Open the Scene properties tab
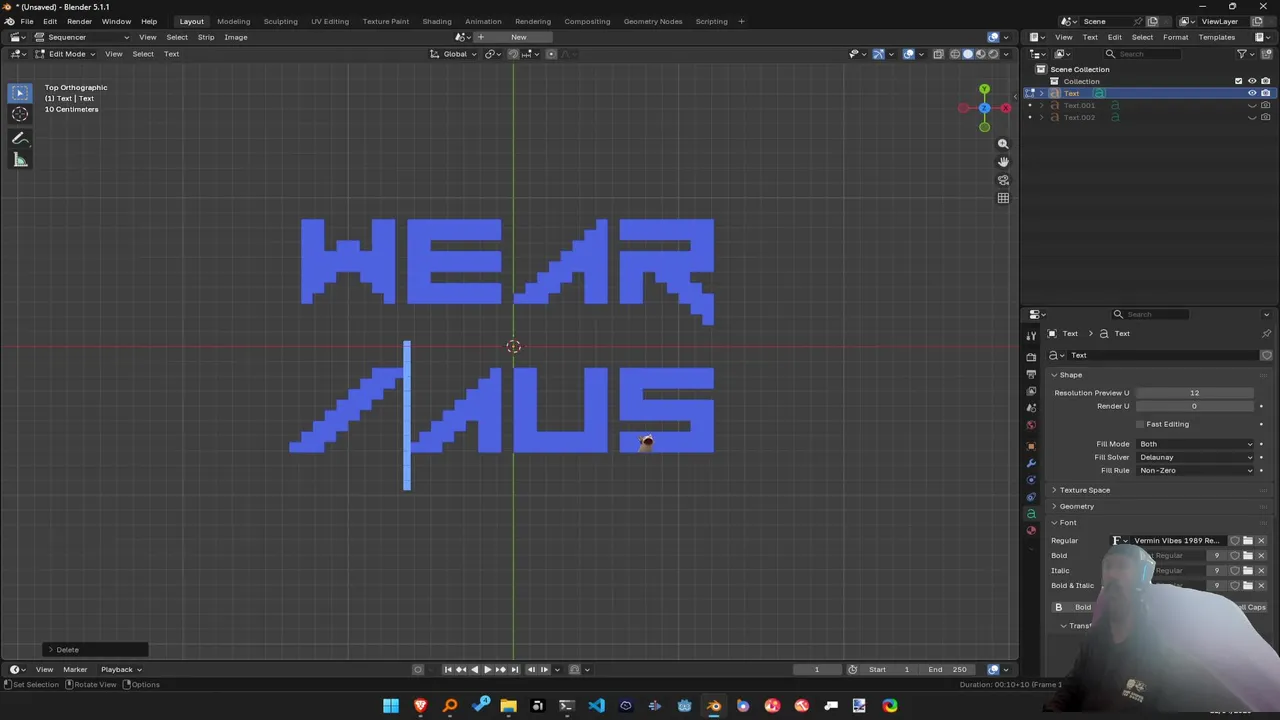This screenshot has height=720, width=1280. [x=1031, y=408]
